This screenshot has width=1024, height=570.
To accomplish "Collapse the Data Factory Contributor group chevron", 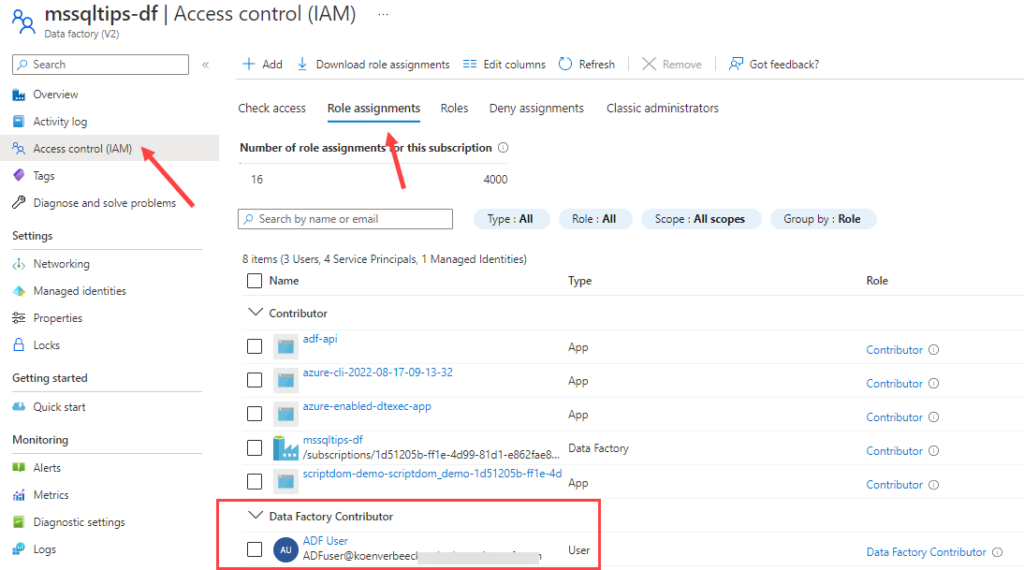I will (x=255, y=516).
